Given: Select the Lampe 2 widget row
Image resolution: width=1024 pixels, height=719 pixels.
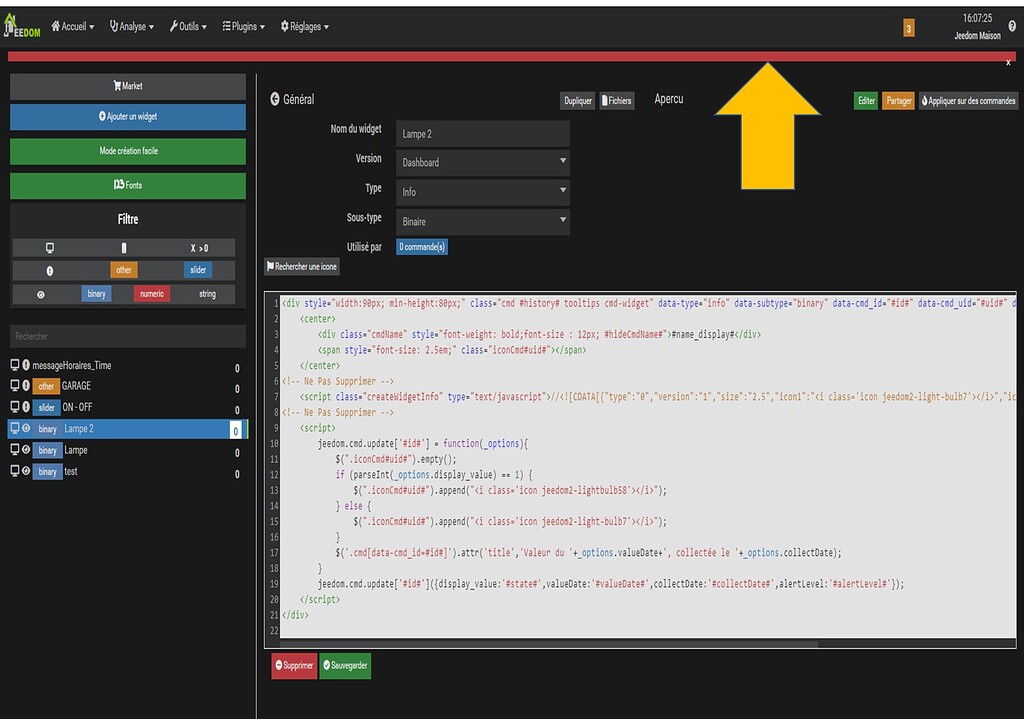Looking at the screenshot, I should pos(127,429).
